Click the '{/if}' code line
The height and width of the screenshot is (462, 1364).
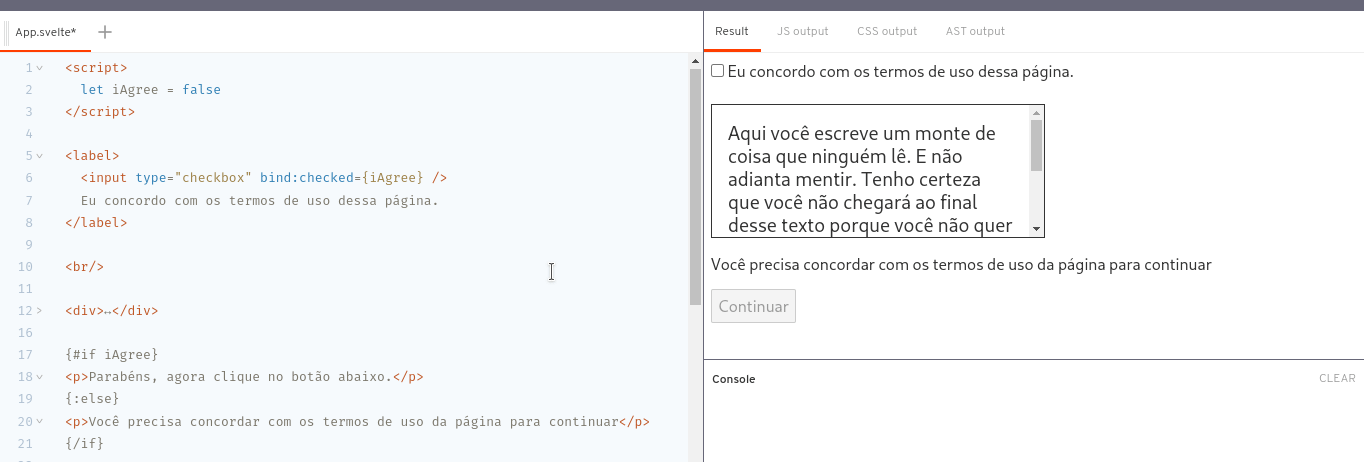pyautogui.click(x=84, y=443)
